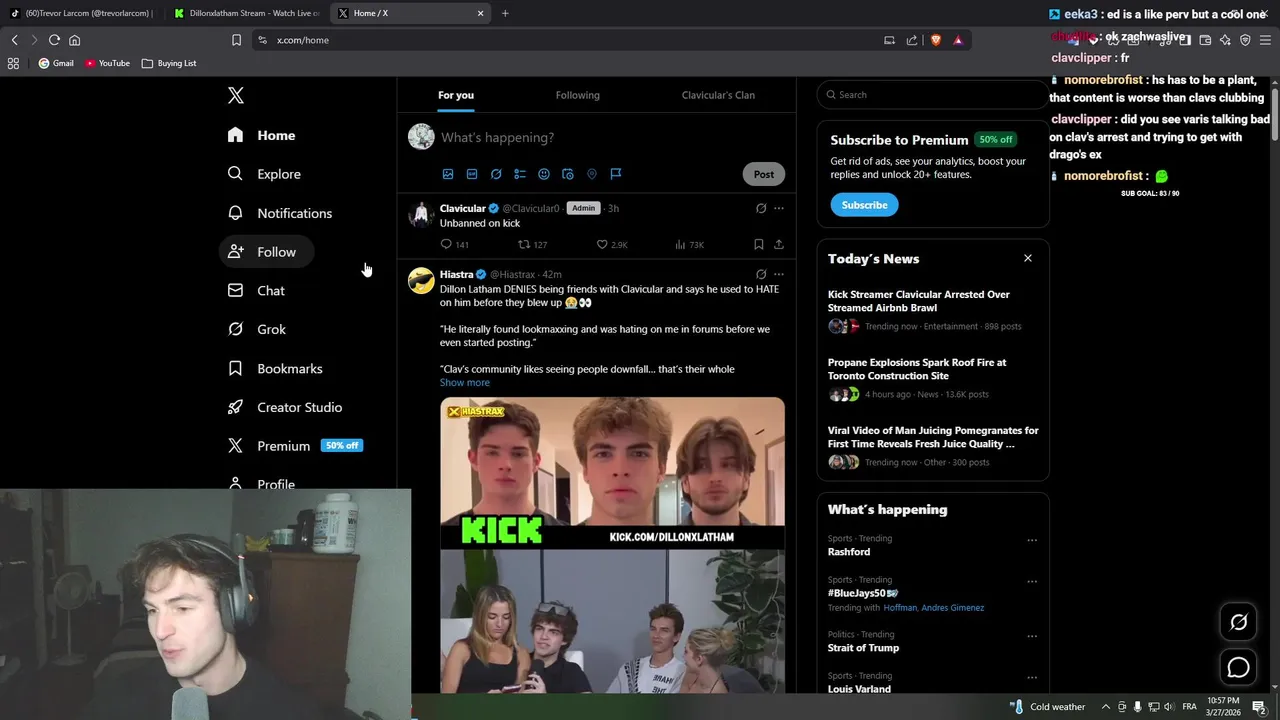Open Explore in the sidebar

265,174
